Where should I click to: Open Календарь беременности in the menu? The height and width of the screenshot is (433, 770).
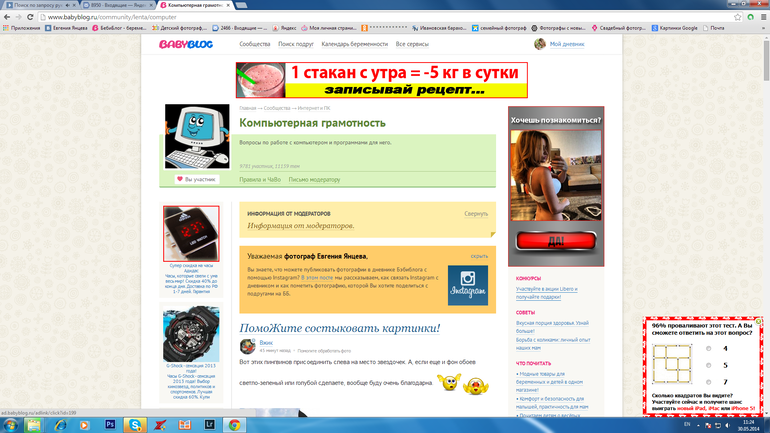[355, 44]
